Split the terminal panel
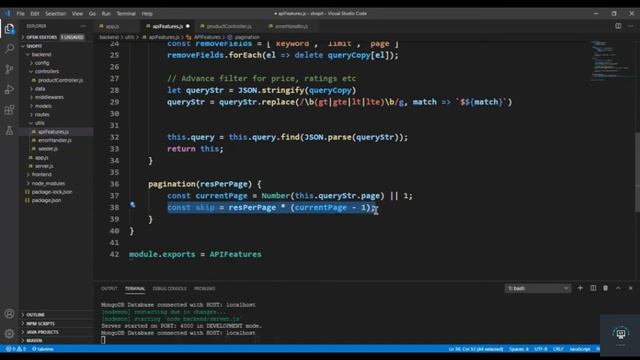640x360 pixels. 593,288
